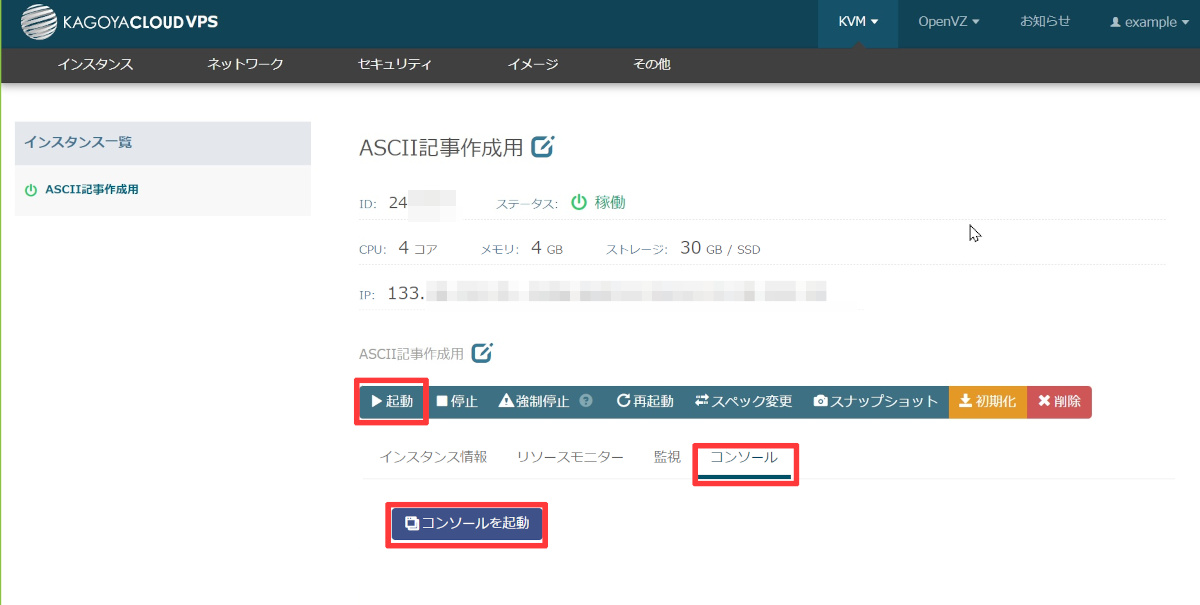Click the green power icon in sidebar

point(31,190)
